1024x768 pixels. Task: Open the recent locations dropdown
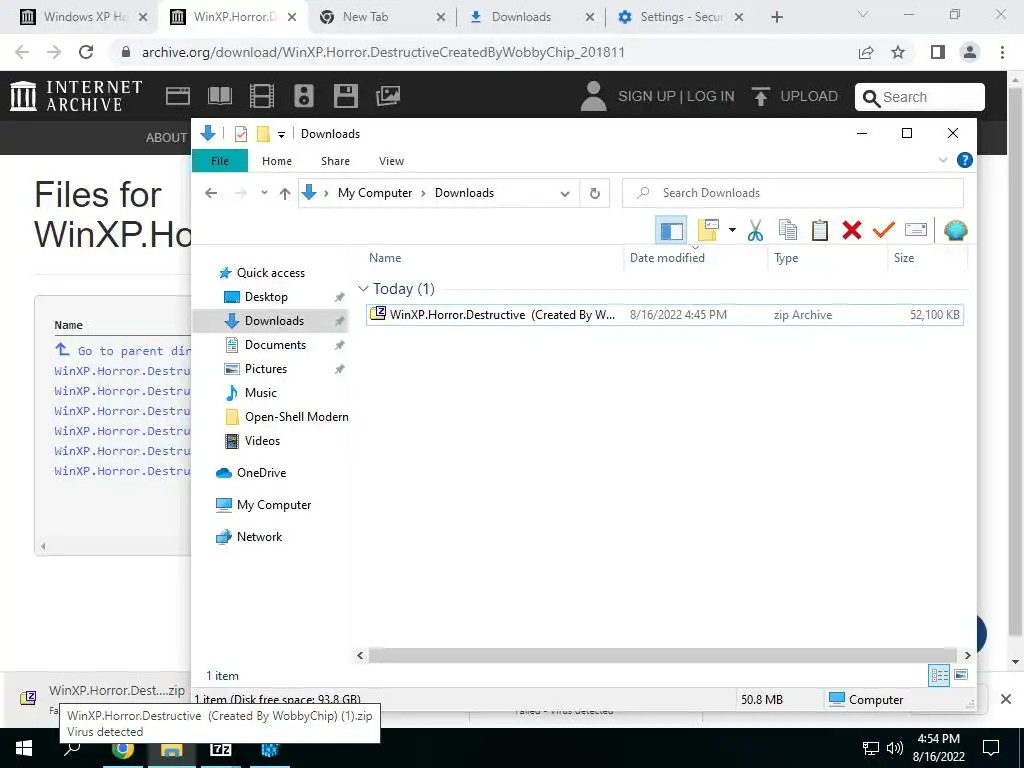point(264,193)
